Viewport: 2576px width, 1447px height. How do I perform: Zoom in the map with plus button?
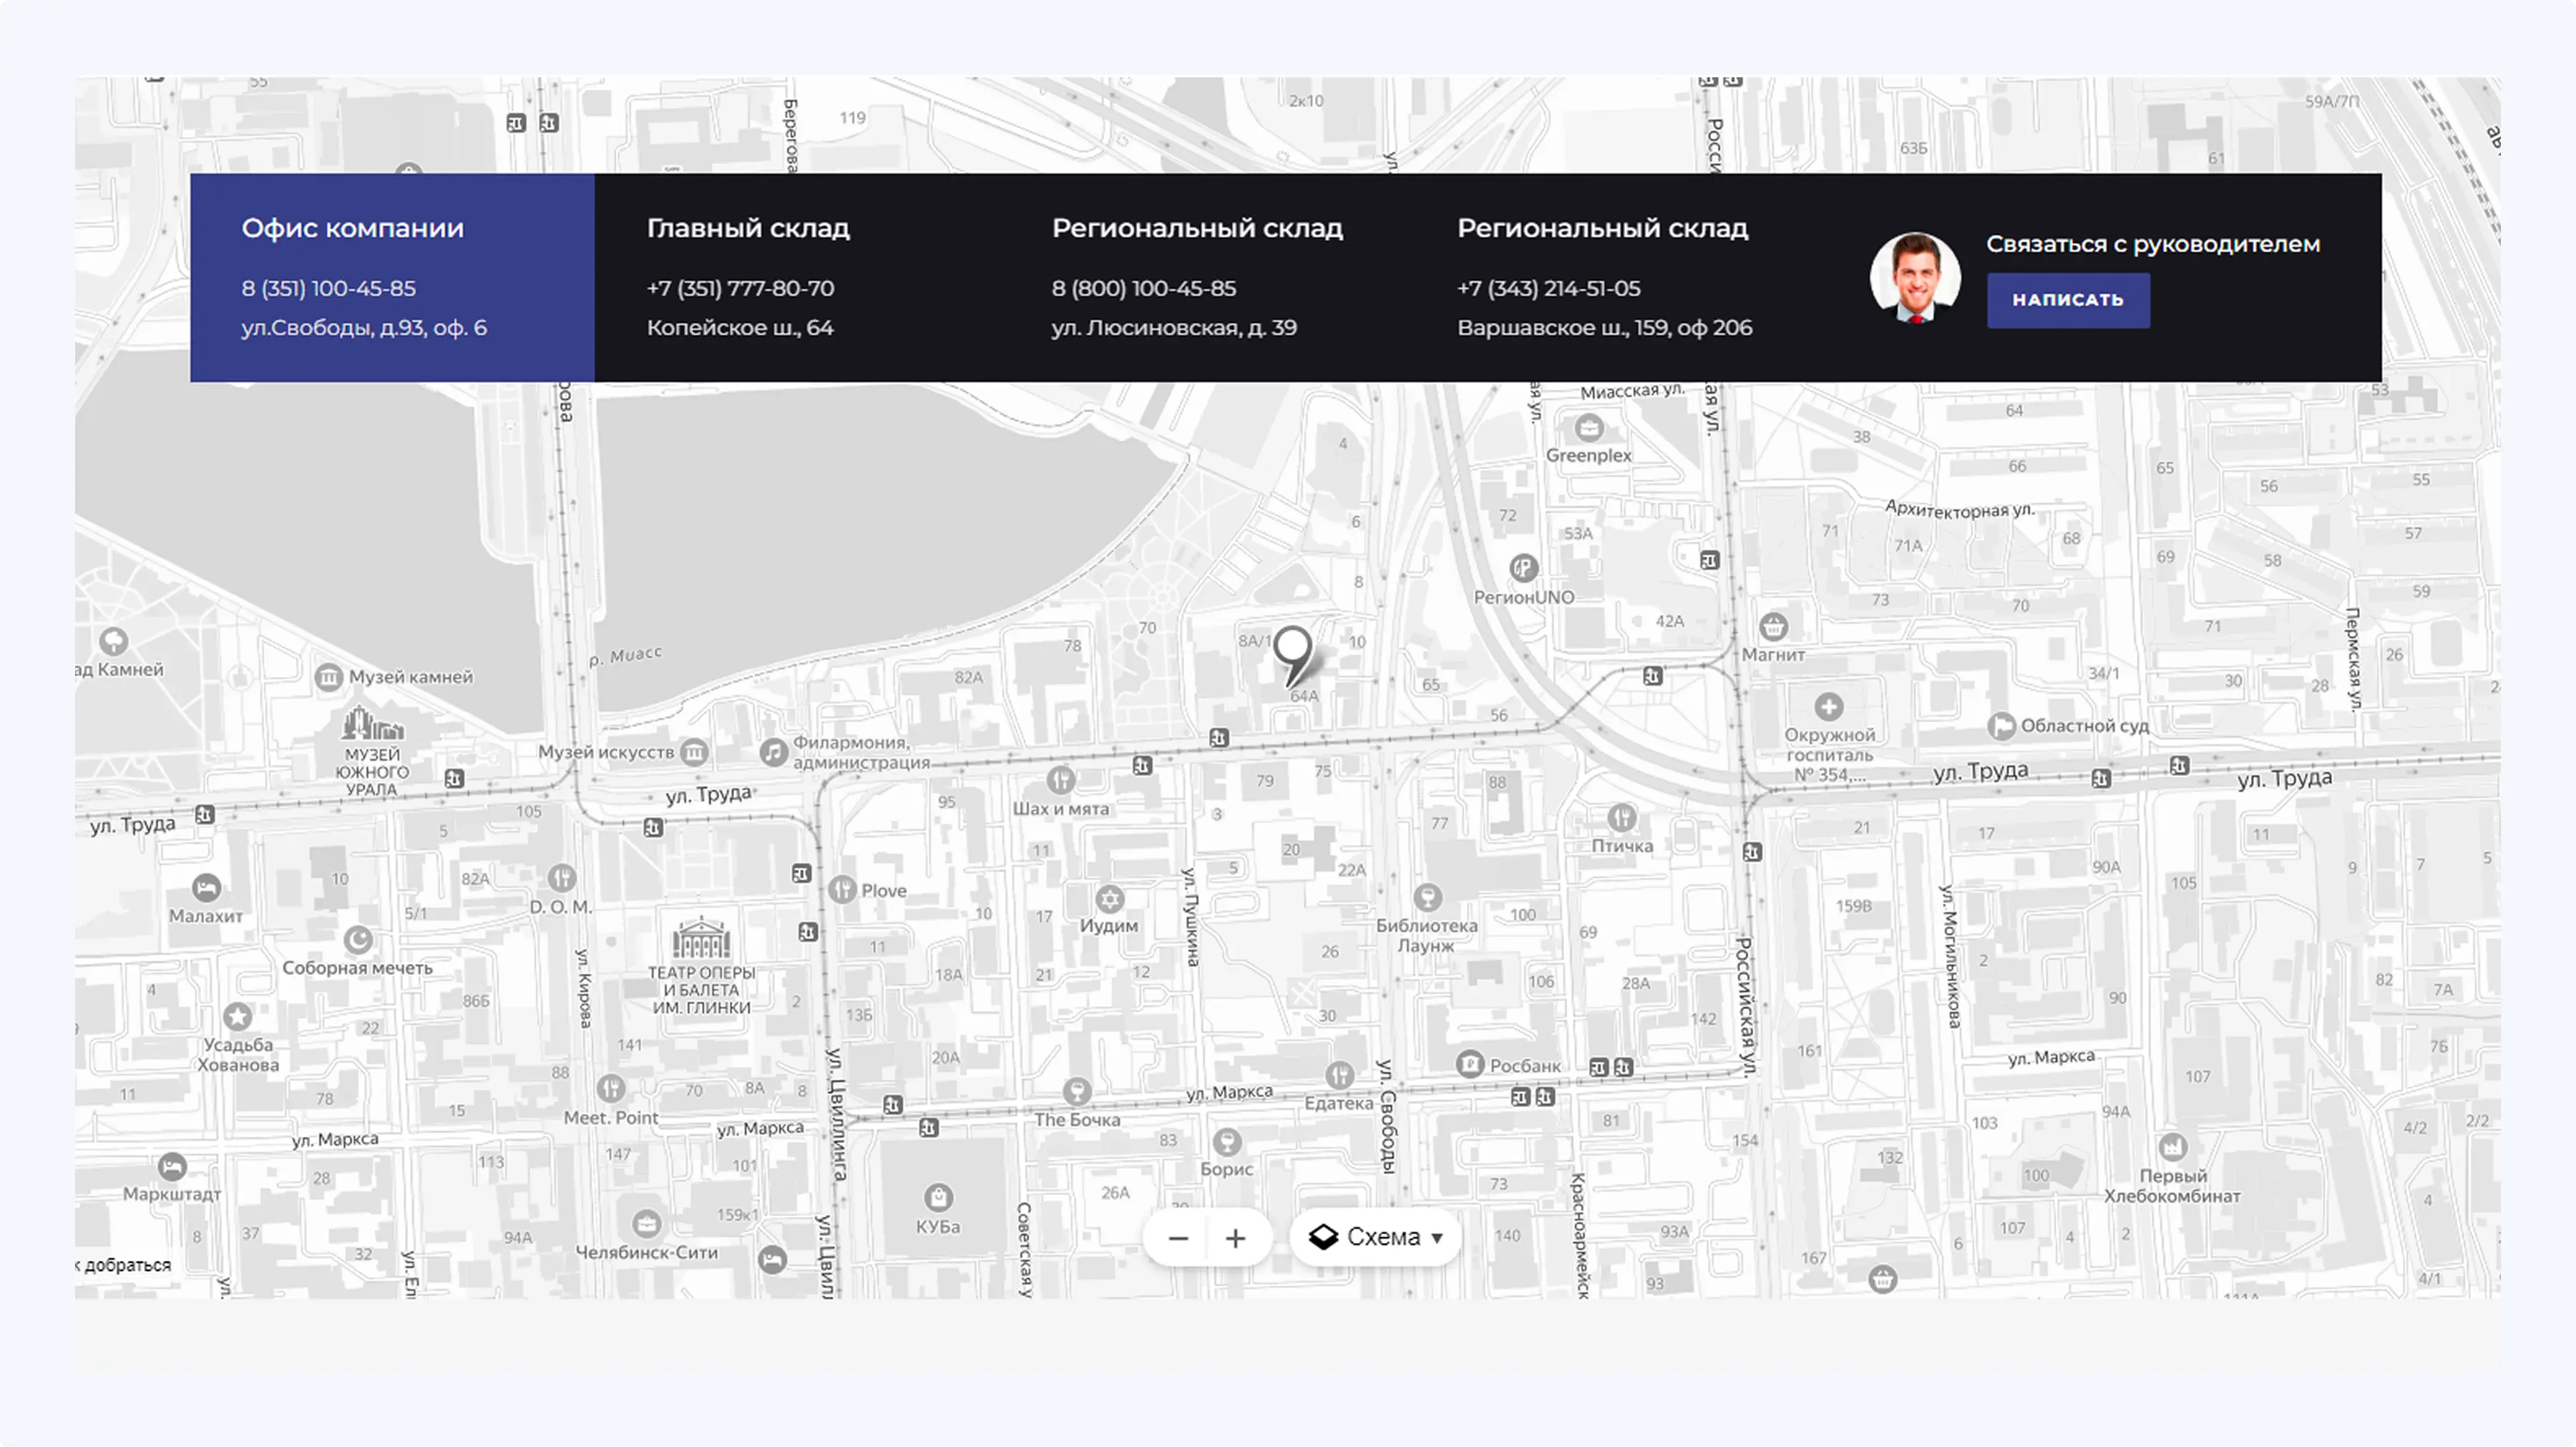point(1235,1238)
